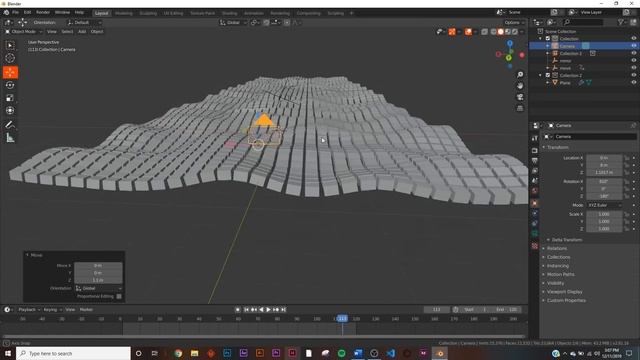Open the Render properties tab
Image resolution: width=640 pixels, height=360 pixels.
point(535,151)
